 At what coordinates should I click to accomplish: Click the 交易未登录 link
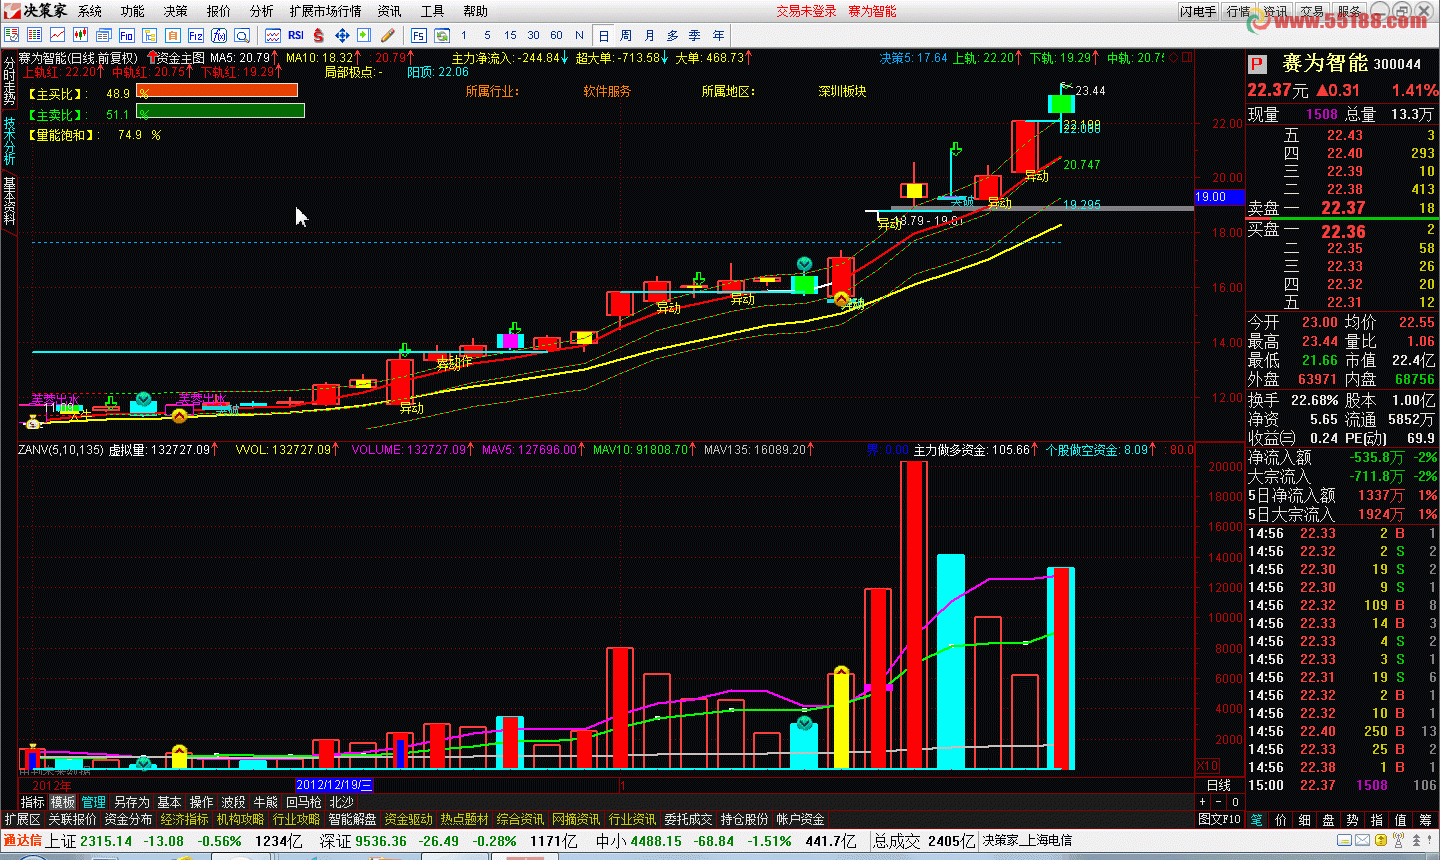coord(806,11)
